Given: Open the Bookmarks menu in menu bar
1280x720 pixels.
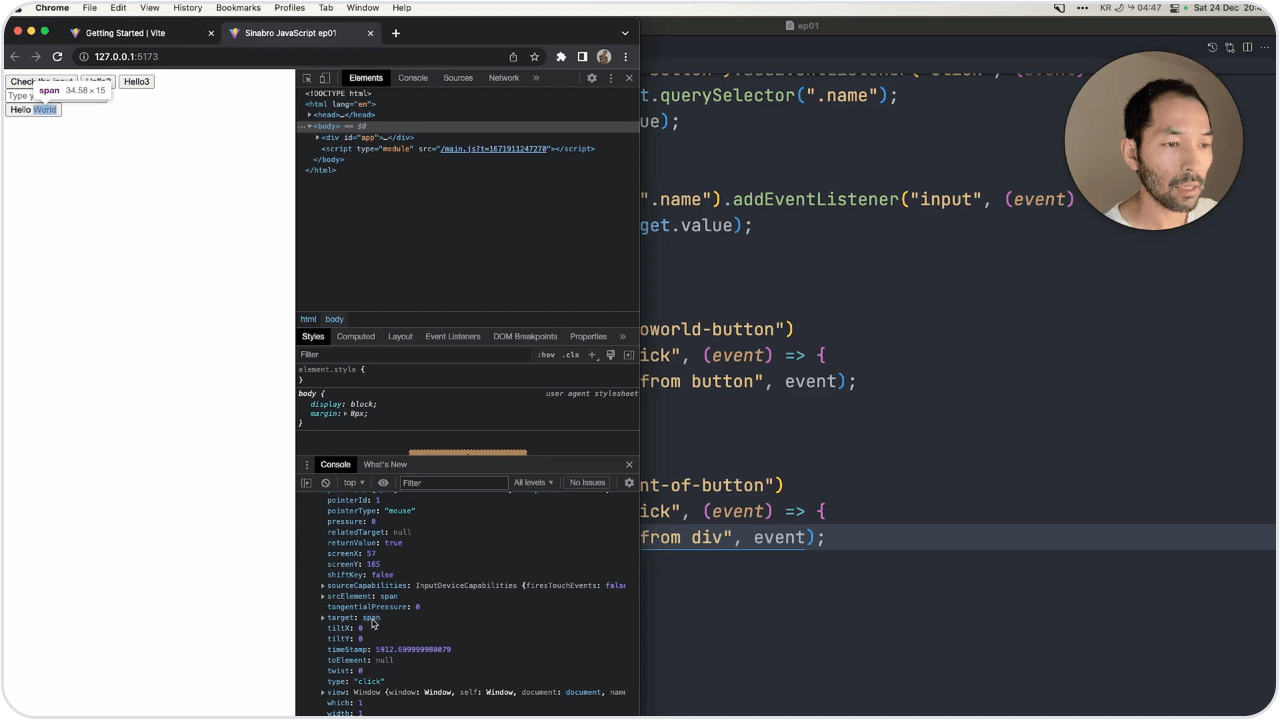Looking at the screenshot, I should click(x=238, y=8).
